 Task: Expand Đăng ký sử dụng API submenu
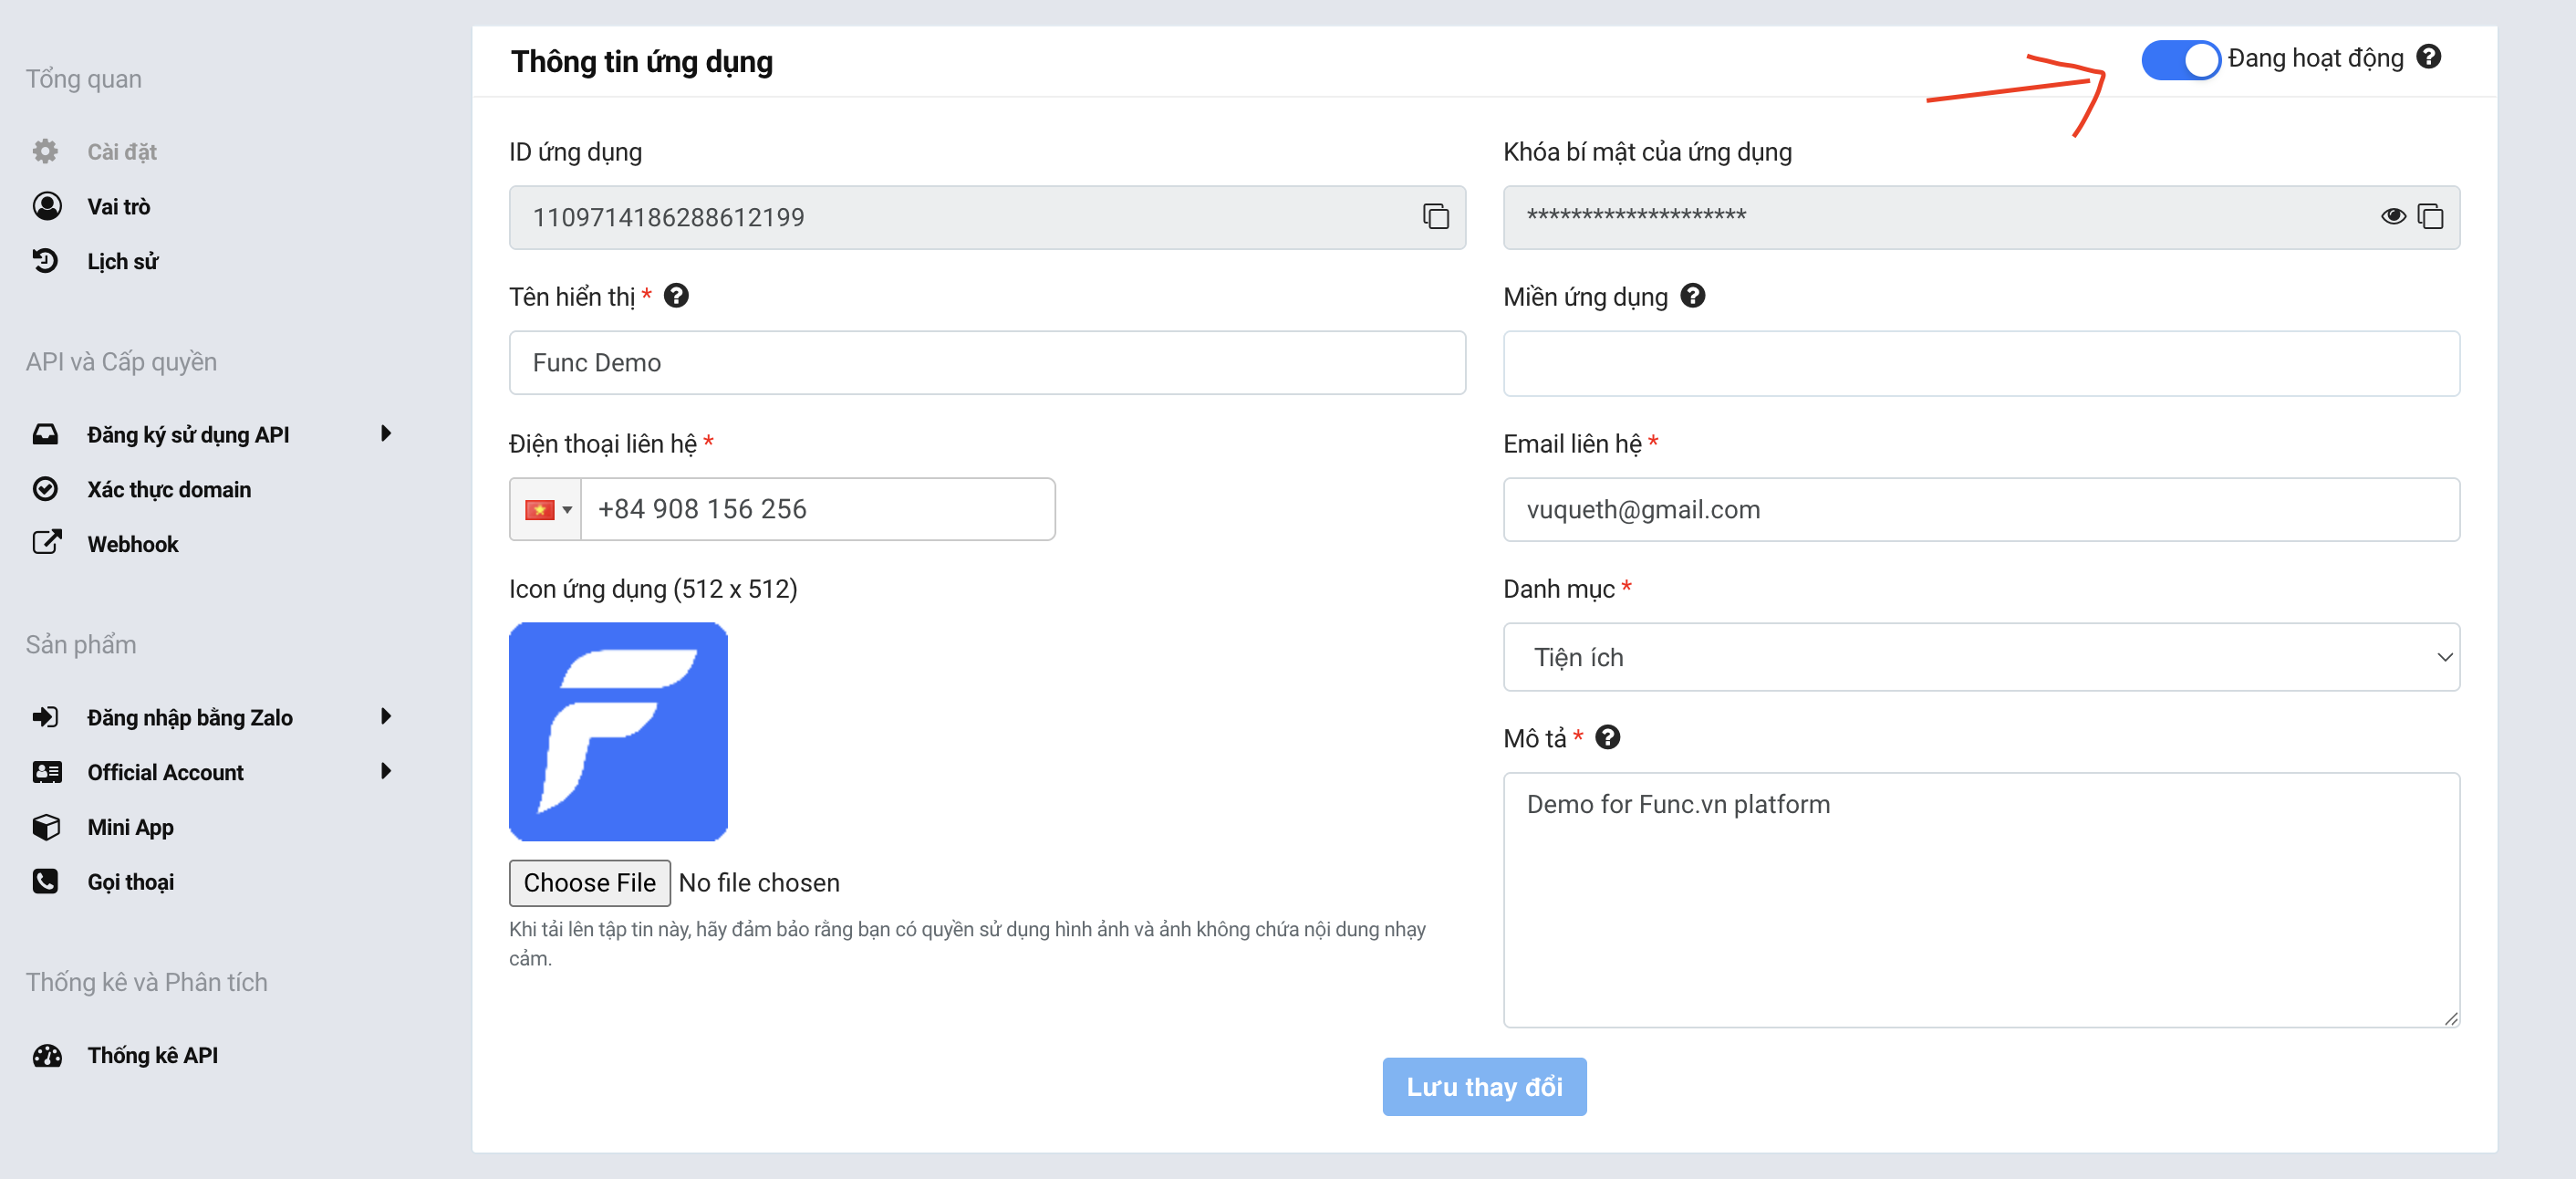coord(386,433)
